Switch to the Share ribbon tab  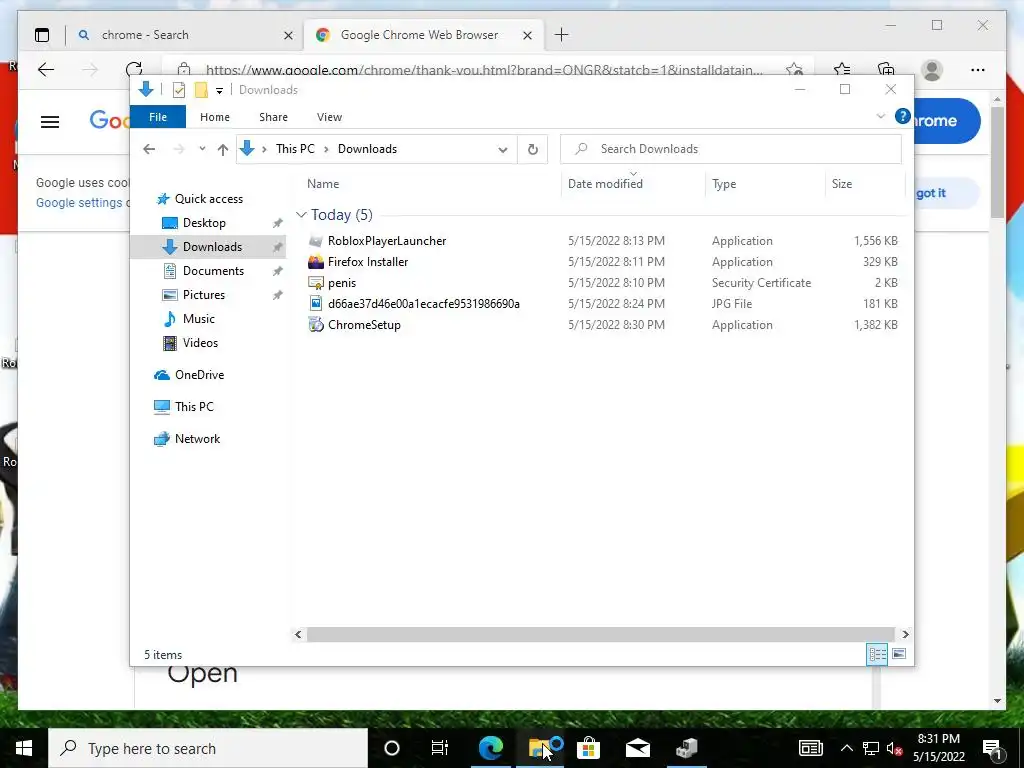pos(273,117)
